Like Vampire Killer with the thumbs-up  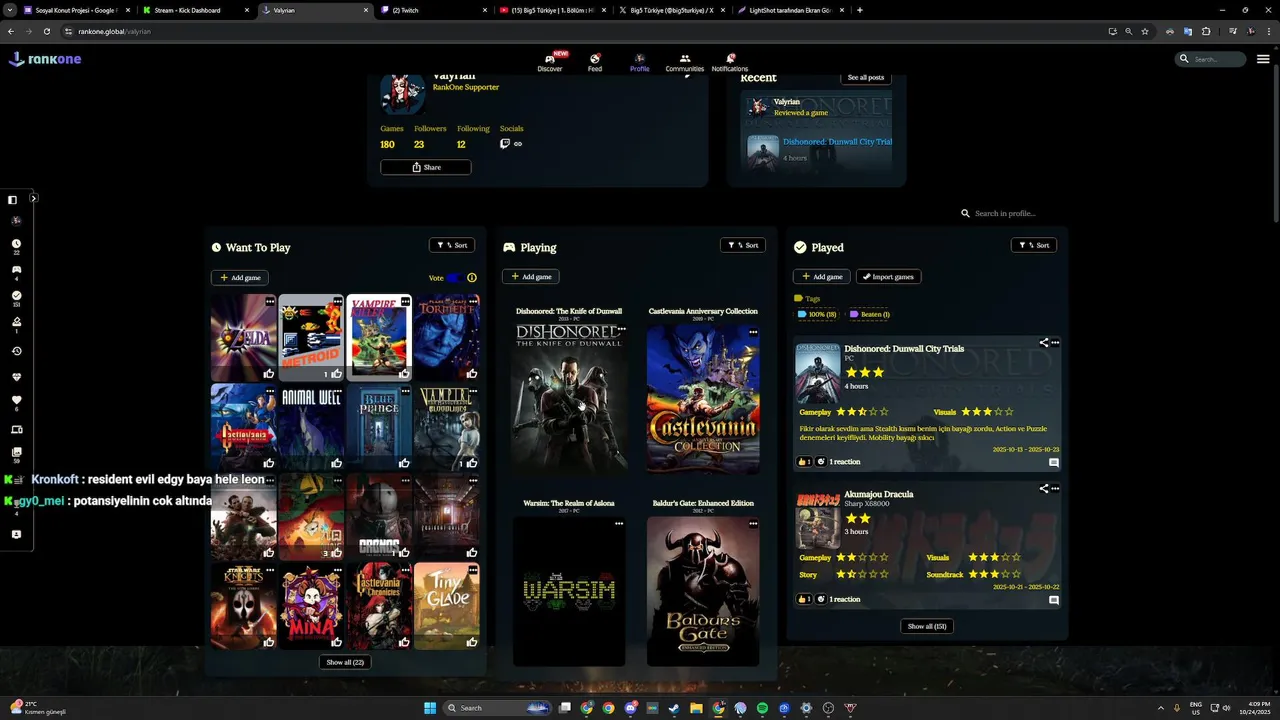coord(404,374)
